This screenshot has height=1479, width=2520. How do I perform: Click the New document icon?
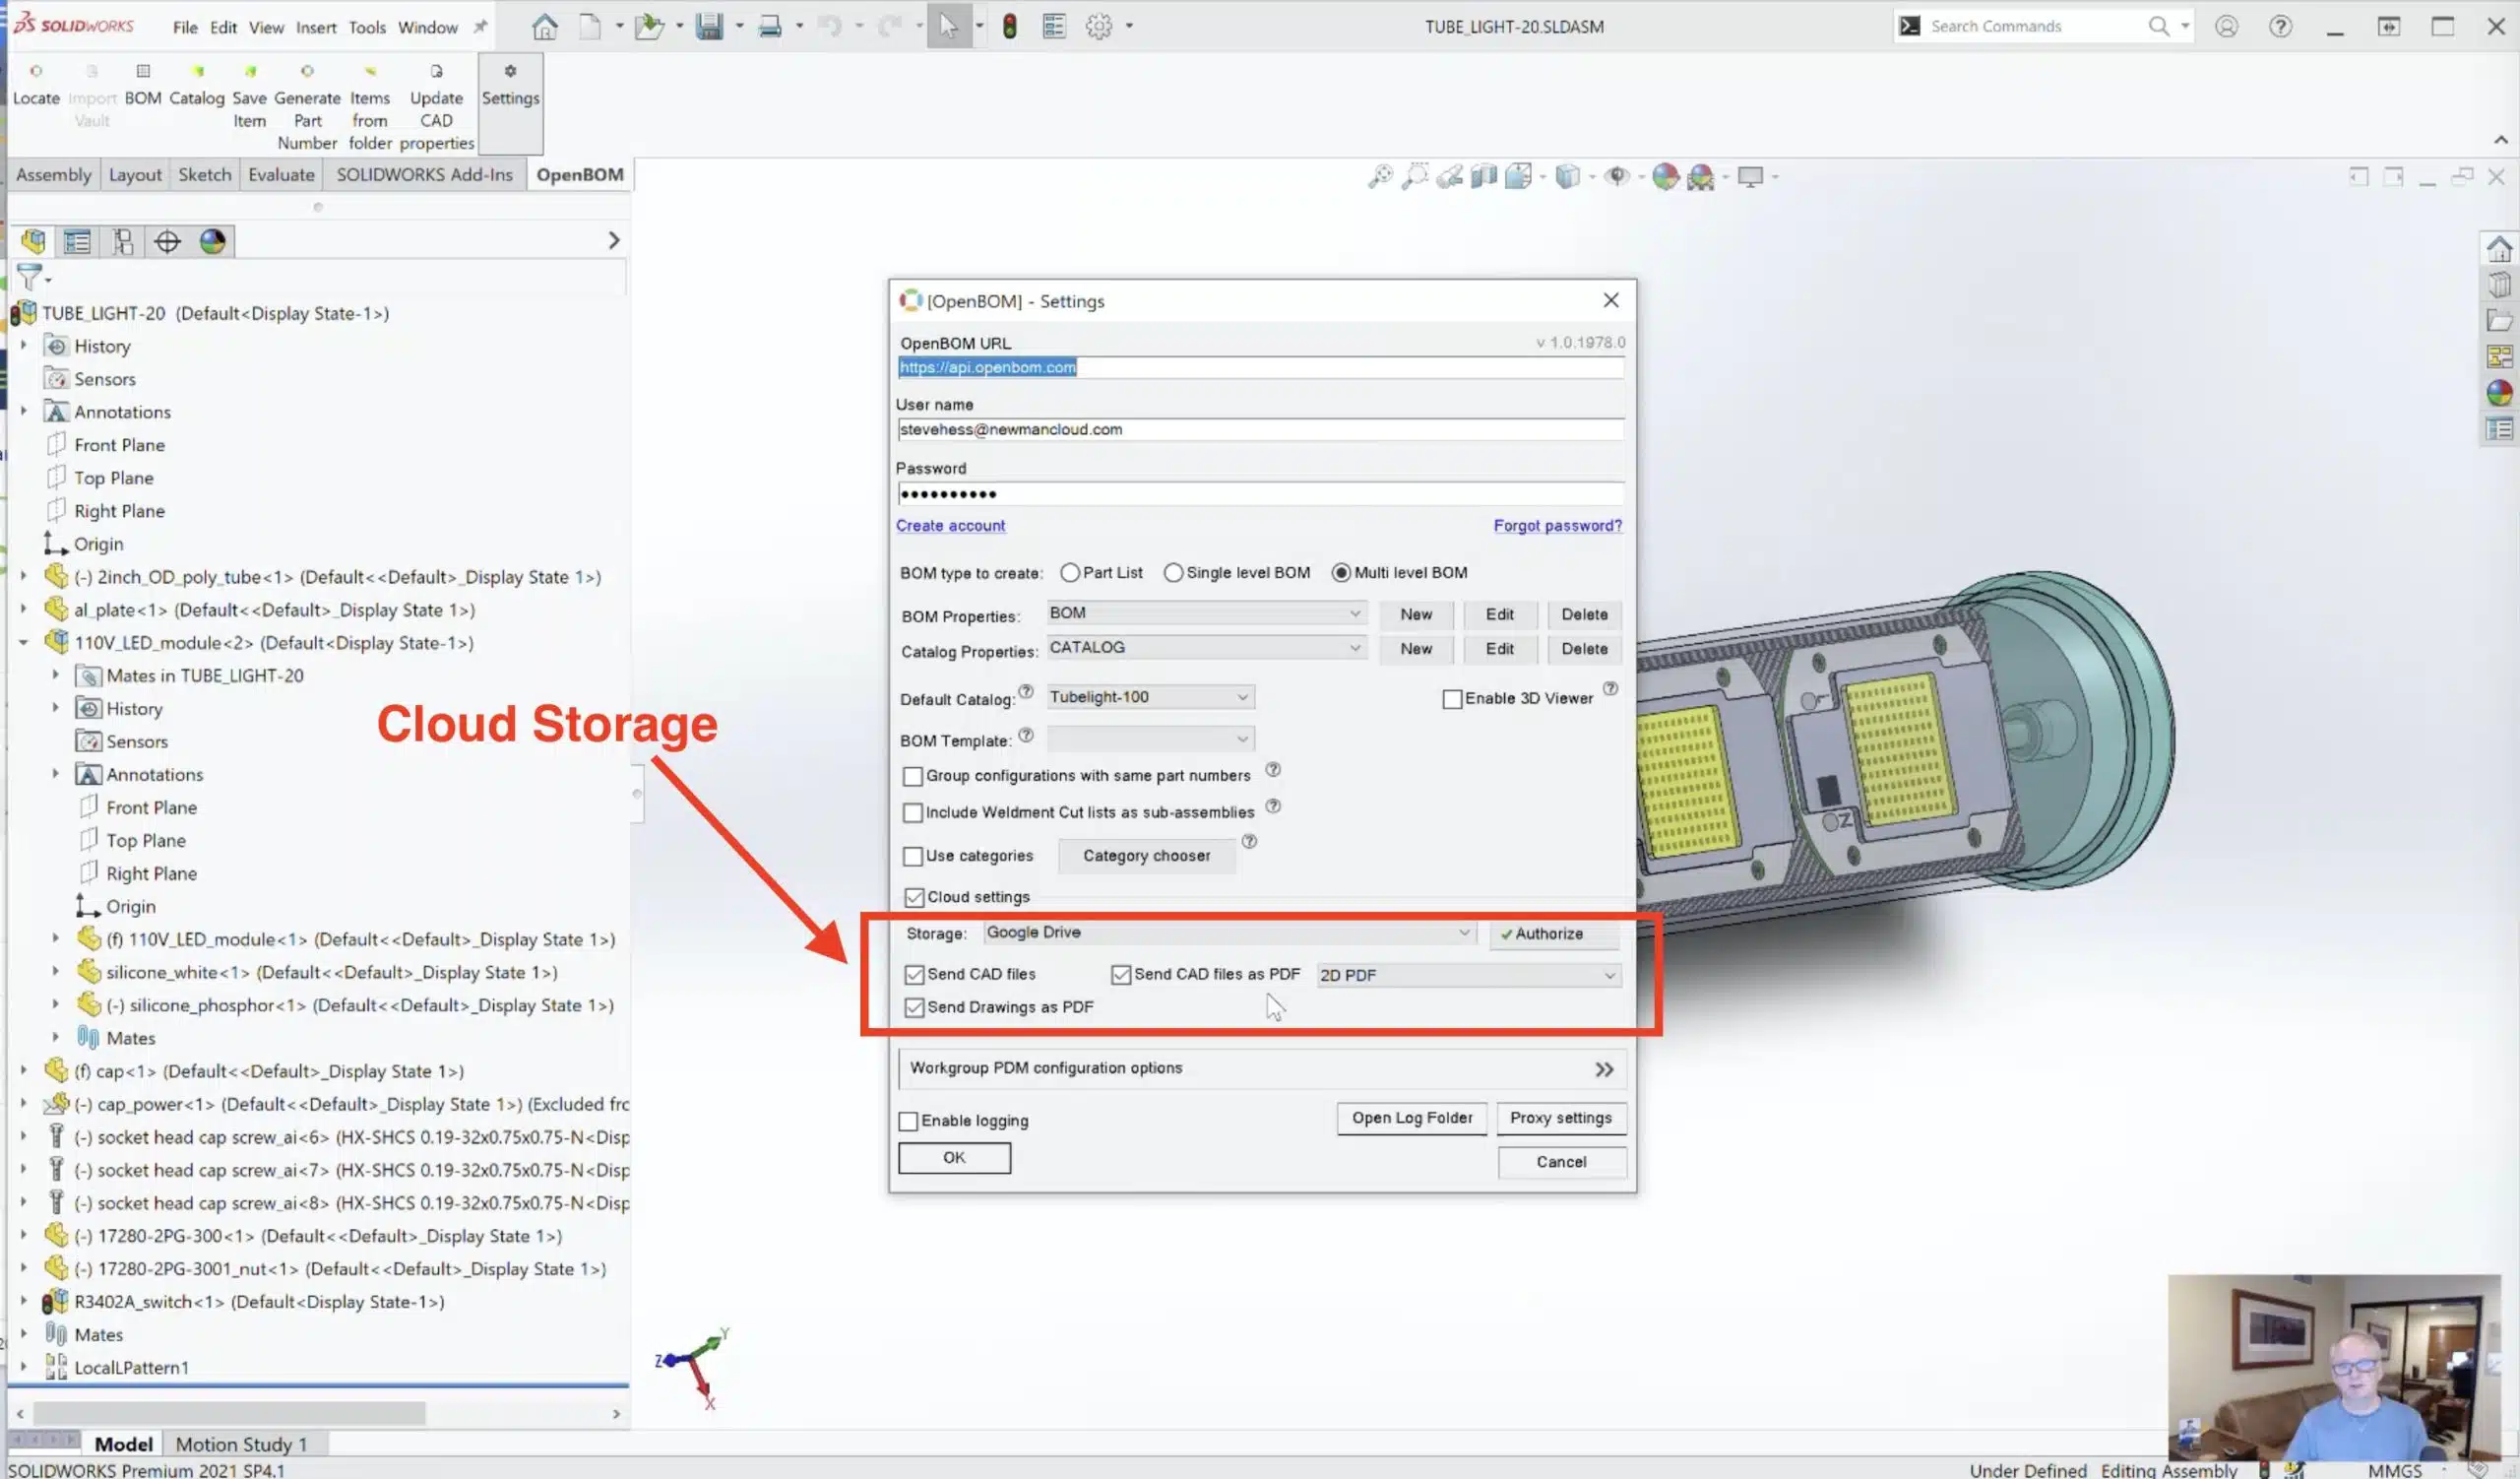[591, 27]
